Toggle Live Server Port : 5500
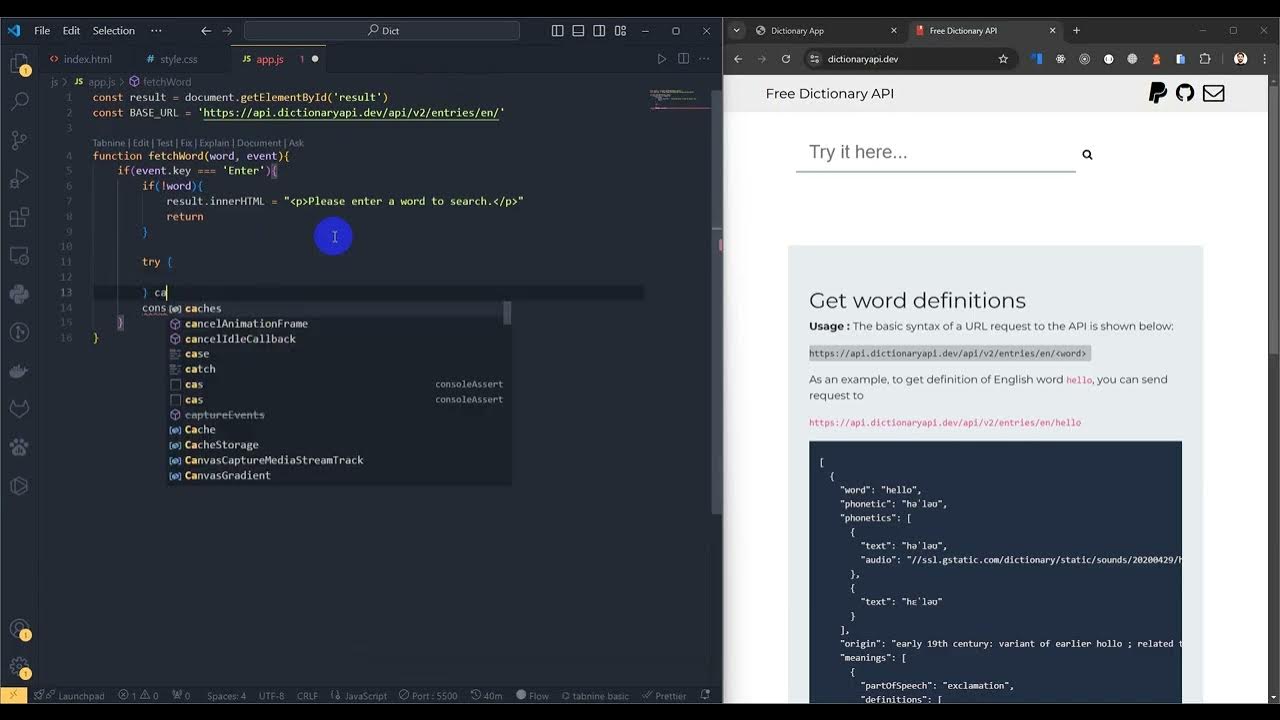 [x=427, y=695]
